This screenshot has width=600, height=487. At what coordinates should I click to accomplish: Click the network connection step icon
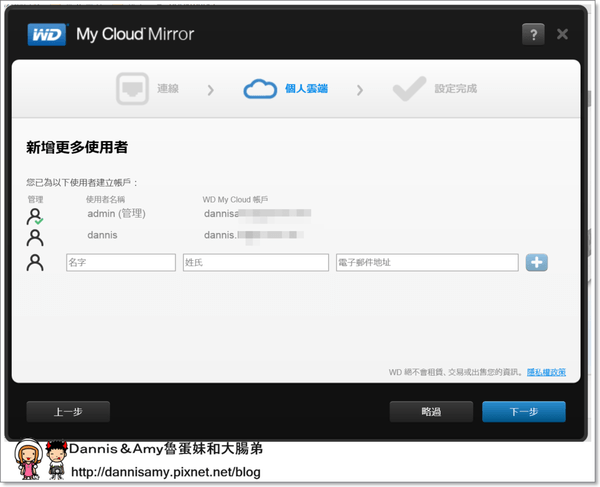point(132,89)
